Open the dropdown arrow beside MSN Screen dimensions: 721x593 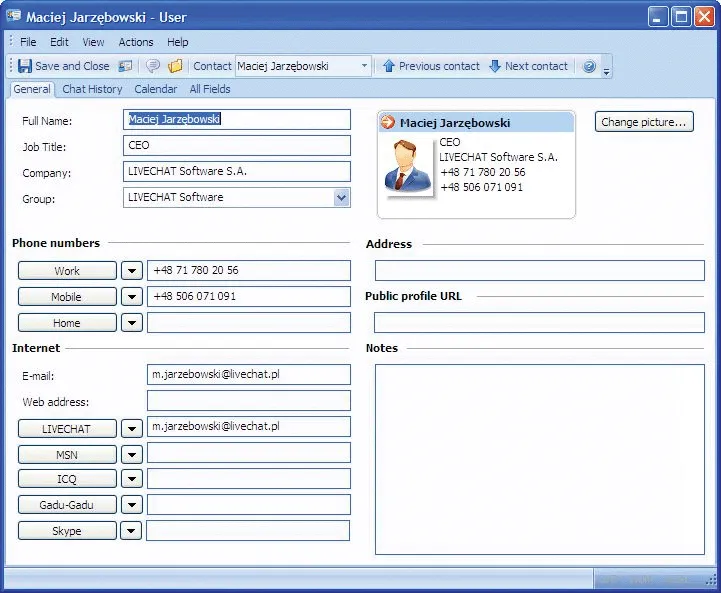click(x=132, y=455)
